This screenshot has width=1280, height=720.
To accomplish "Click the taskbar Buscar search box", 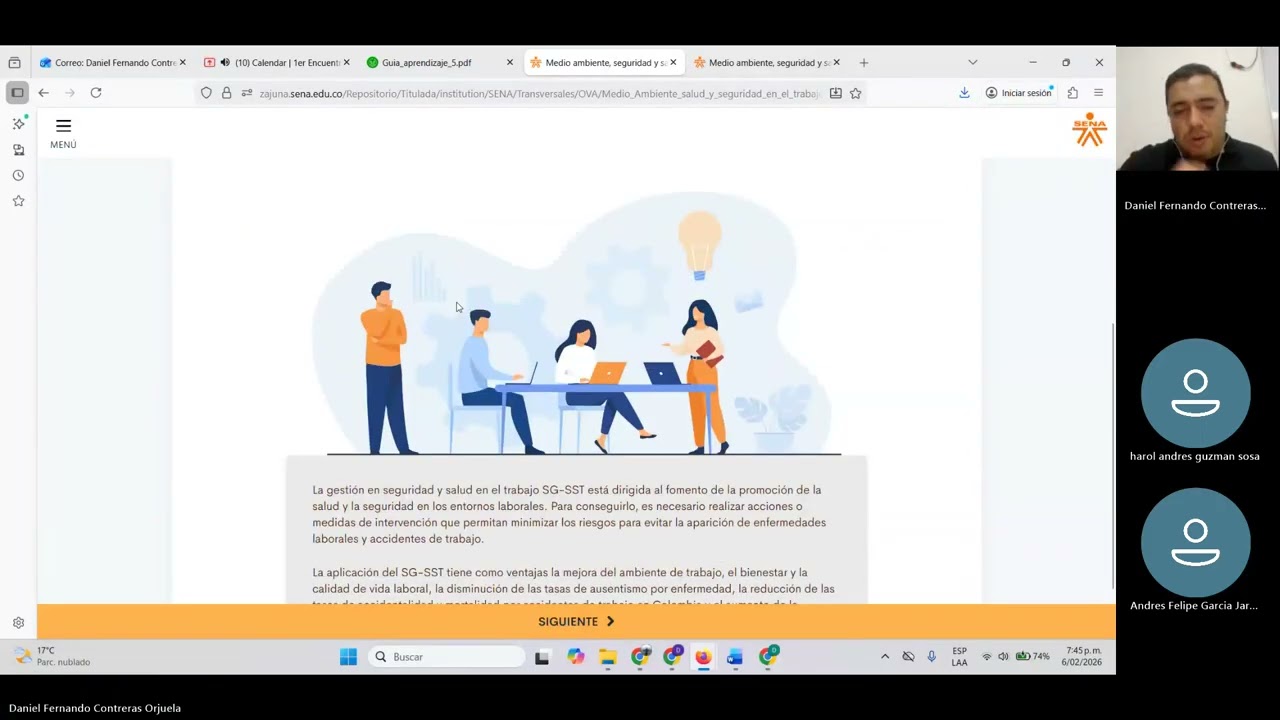I will (446, 657).
